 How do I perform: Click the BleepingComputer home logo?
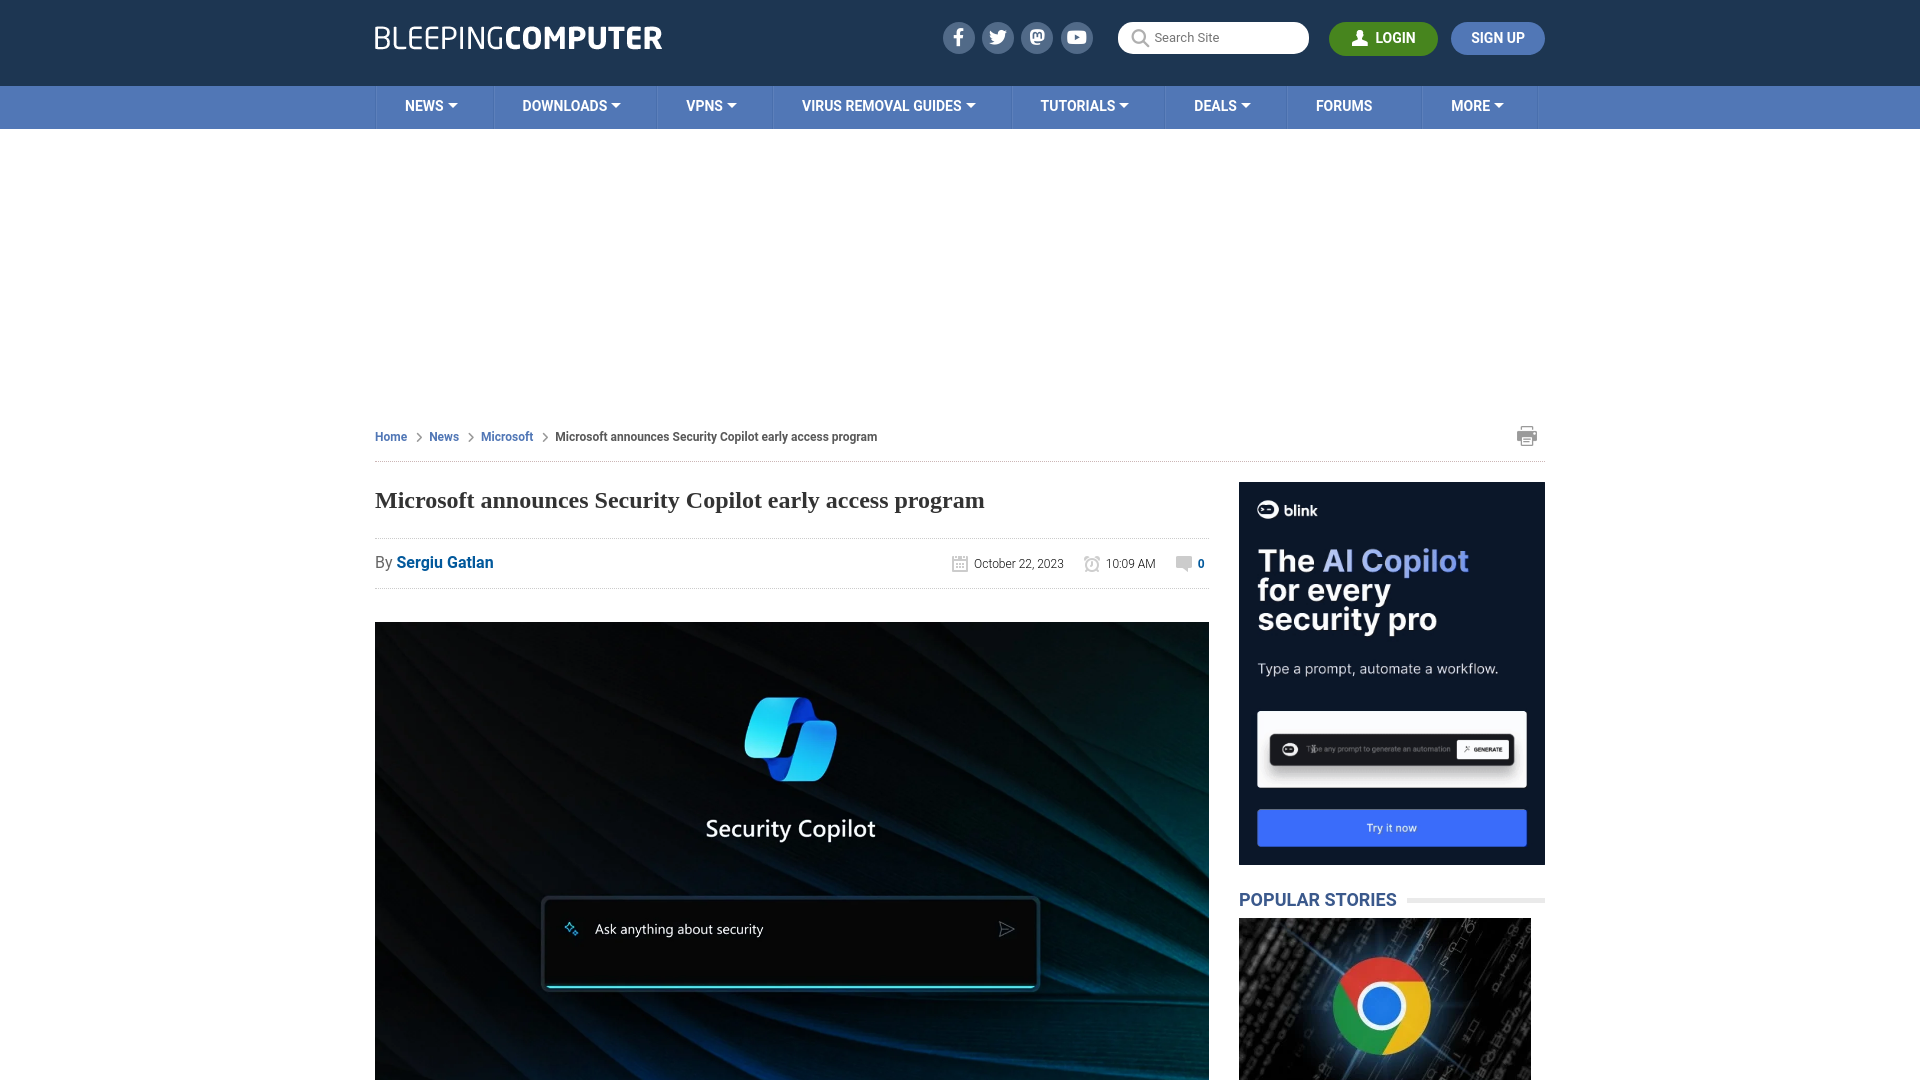(518, 37)
